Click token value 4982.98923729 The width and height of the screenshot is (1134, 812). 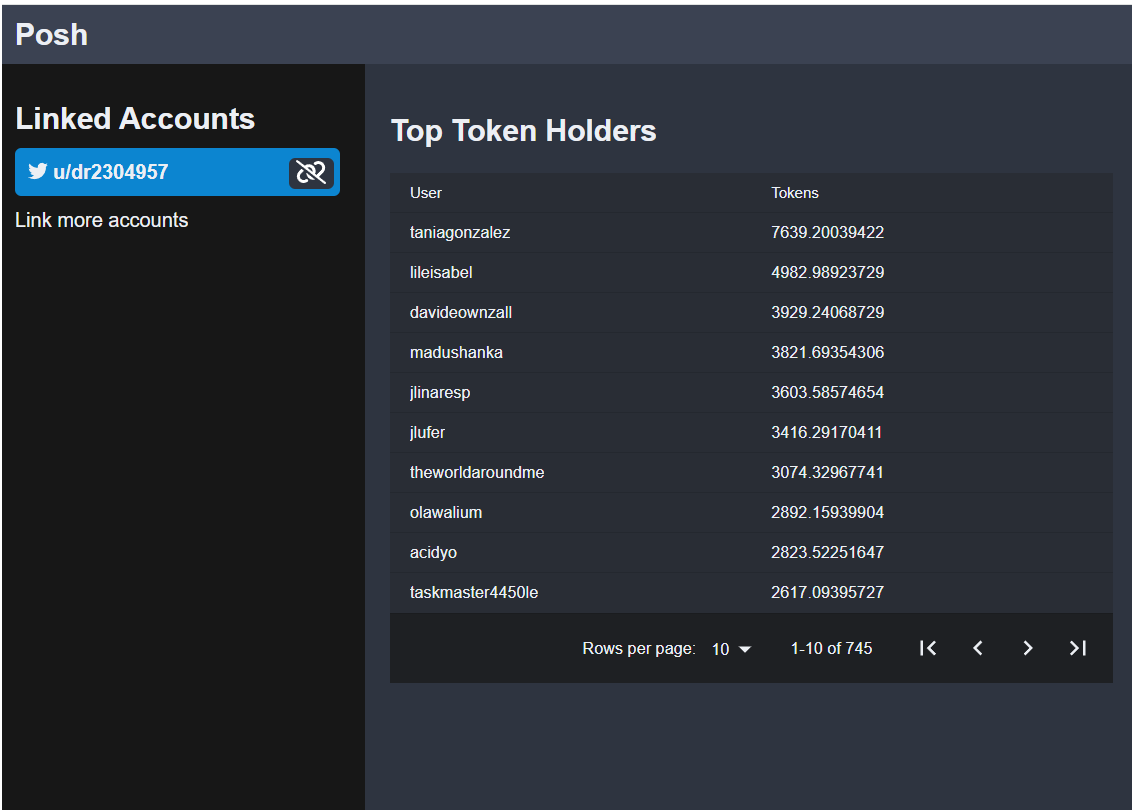pos(827,273)
